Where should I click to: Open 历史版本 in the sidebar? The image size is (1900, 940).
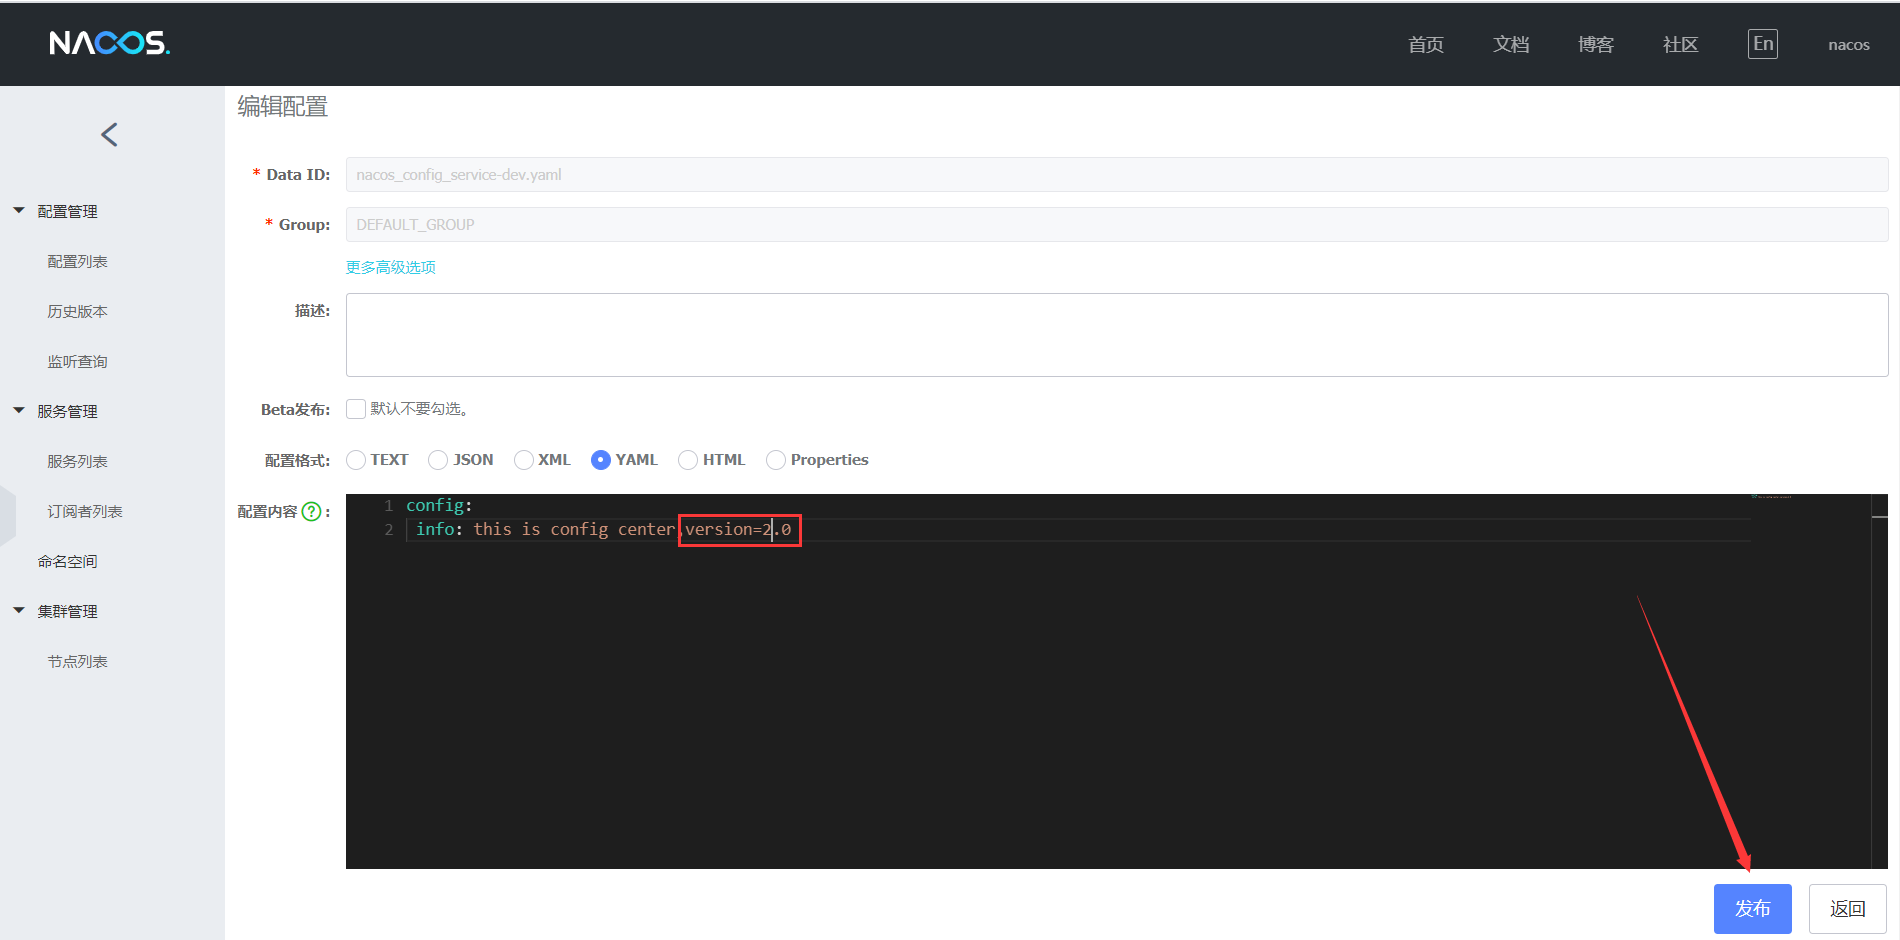[77, 311]
